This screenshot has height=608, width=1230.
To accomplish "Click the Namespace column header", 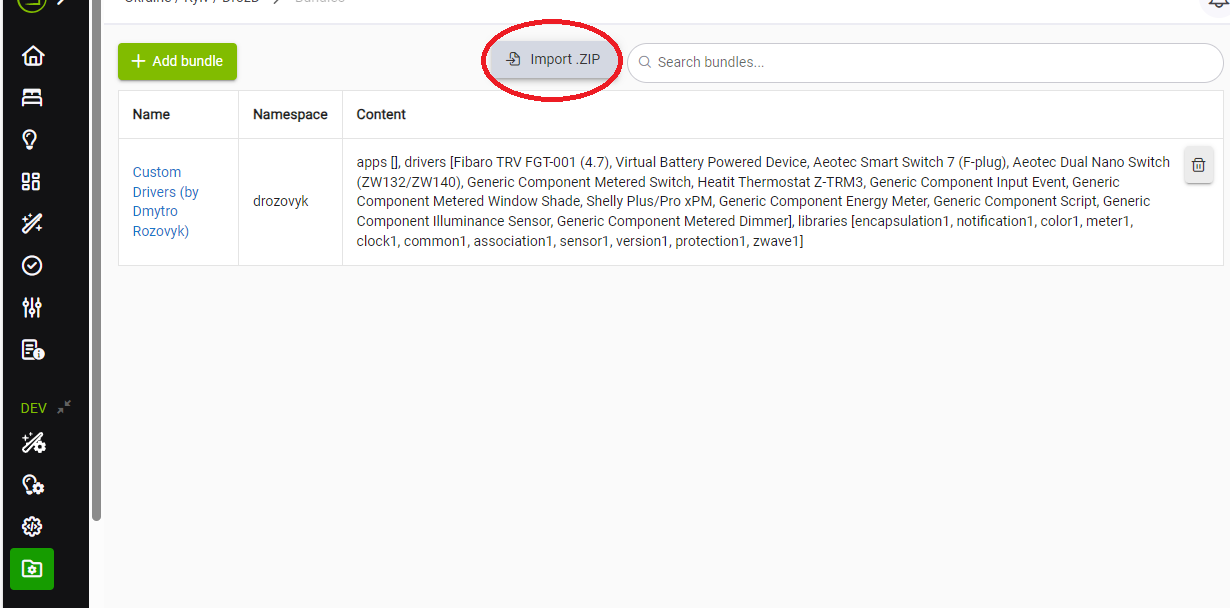I will tap(290, 115).
